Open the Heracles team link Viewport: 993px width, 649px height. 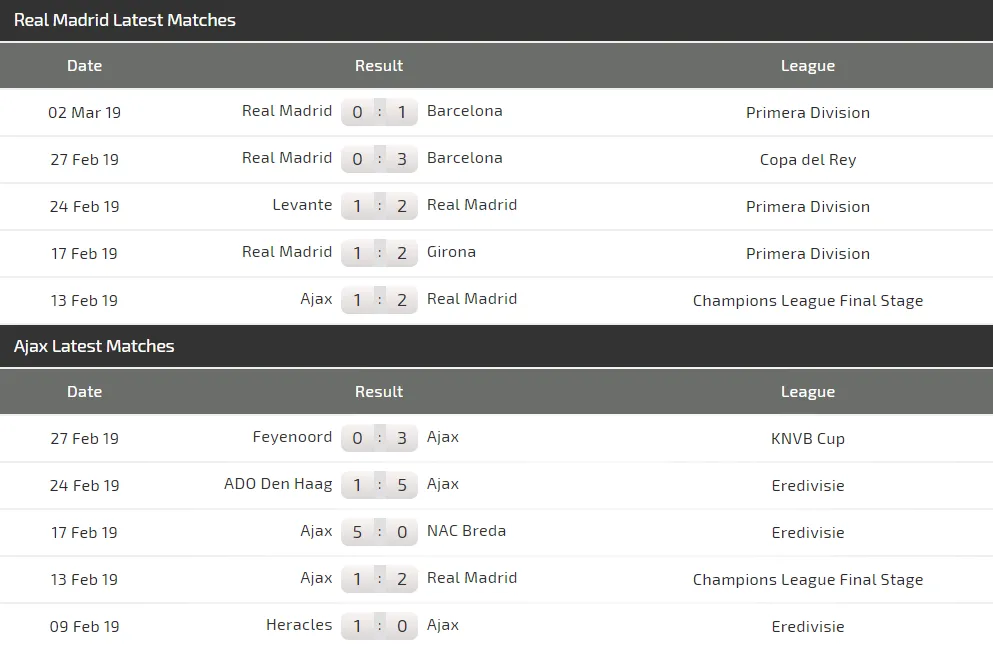coord(299,625)
